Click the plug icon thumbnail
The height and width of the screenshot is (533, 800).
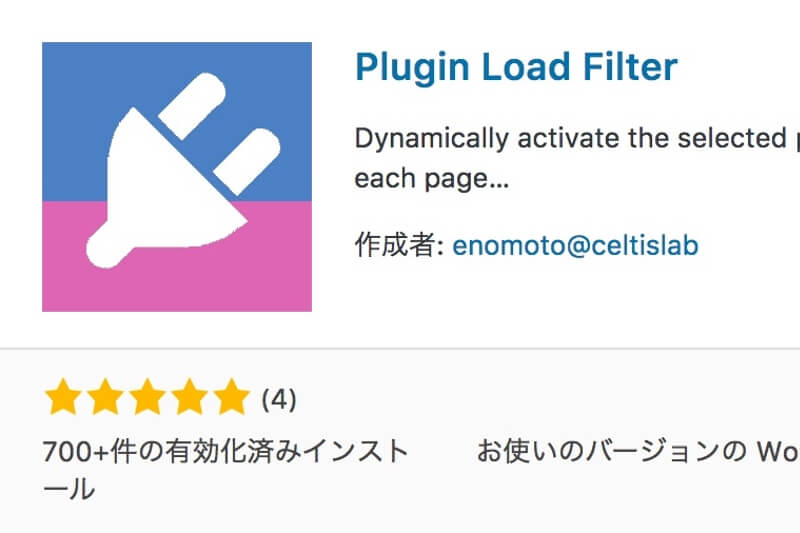click(x=177, y=177)
